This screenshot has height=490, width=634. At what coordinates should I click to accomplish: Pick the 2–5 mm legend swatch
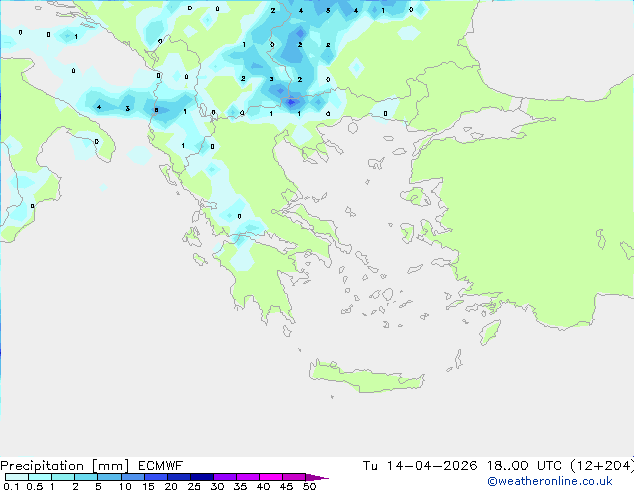click(x=86, y=477)
